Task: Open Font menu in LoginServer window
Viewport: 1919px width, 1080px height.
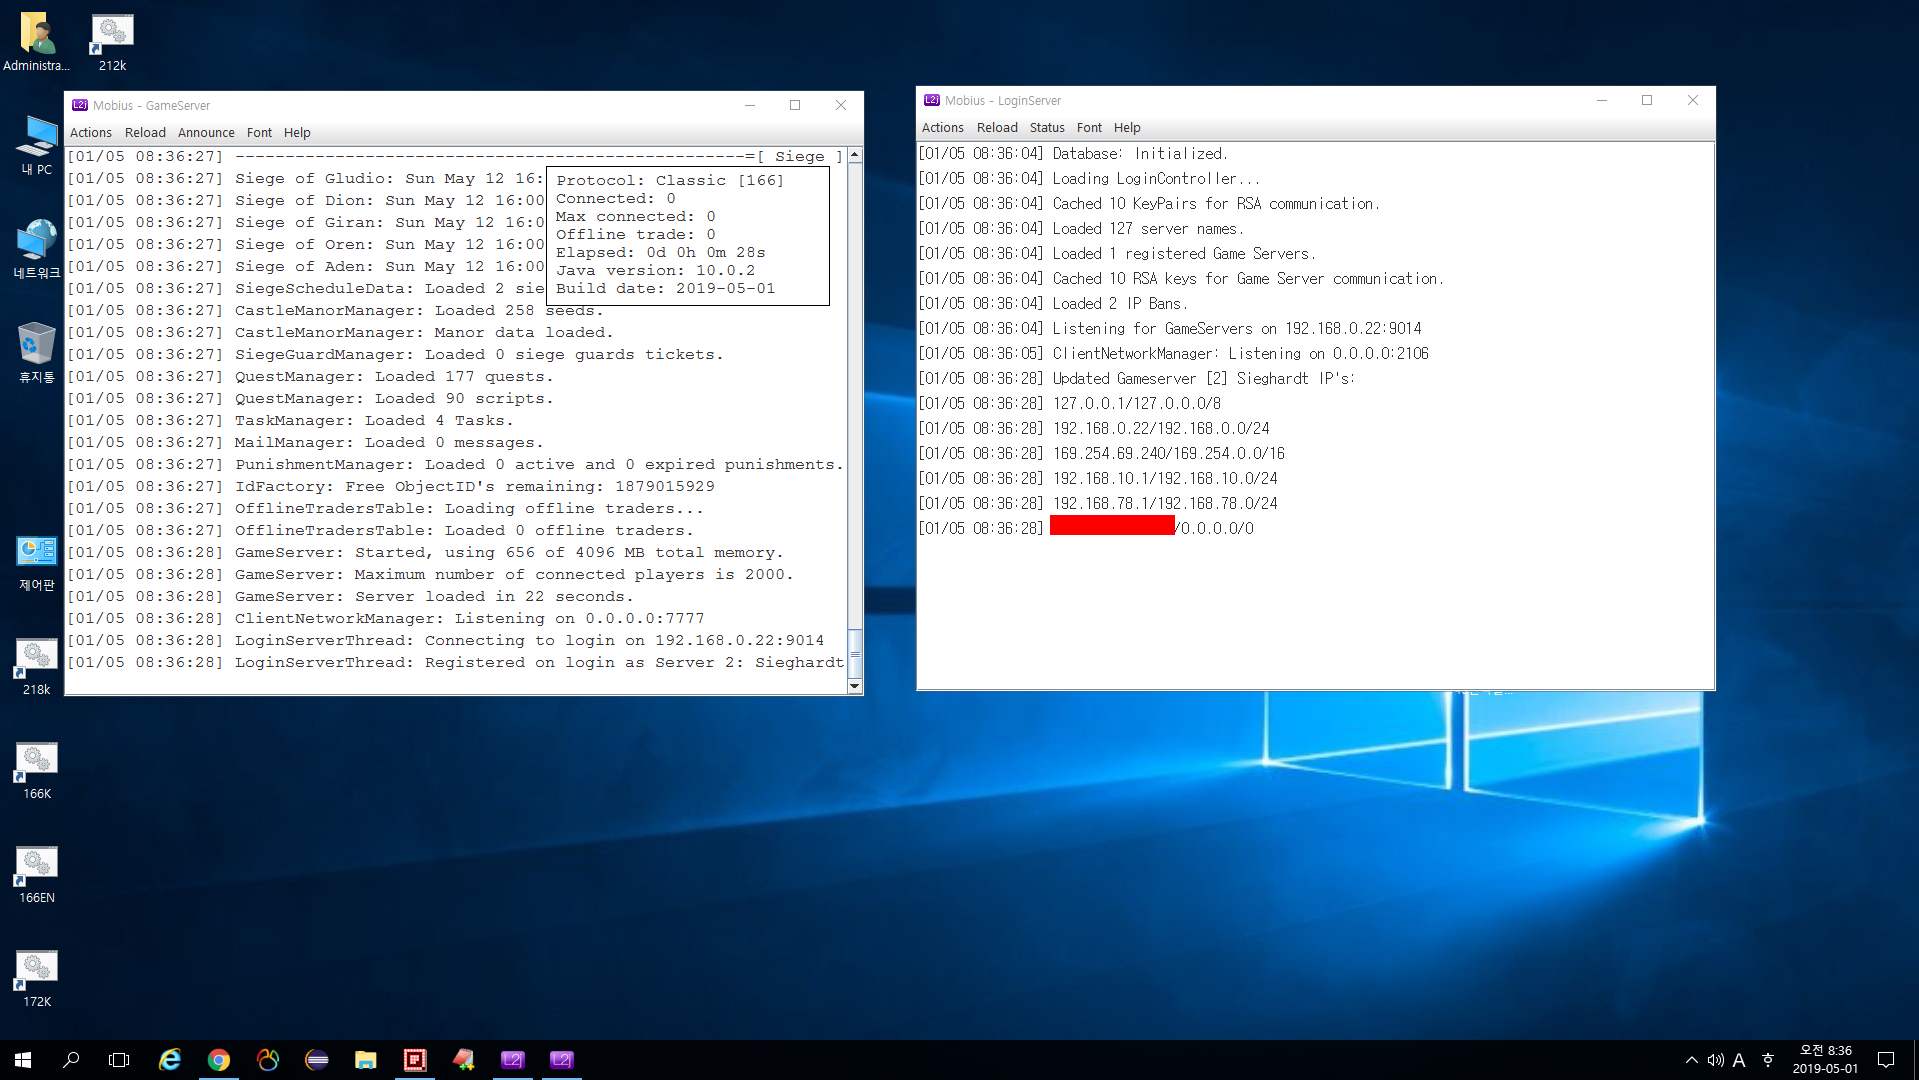Action: point(1089,127)
